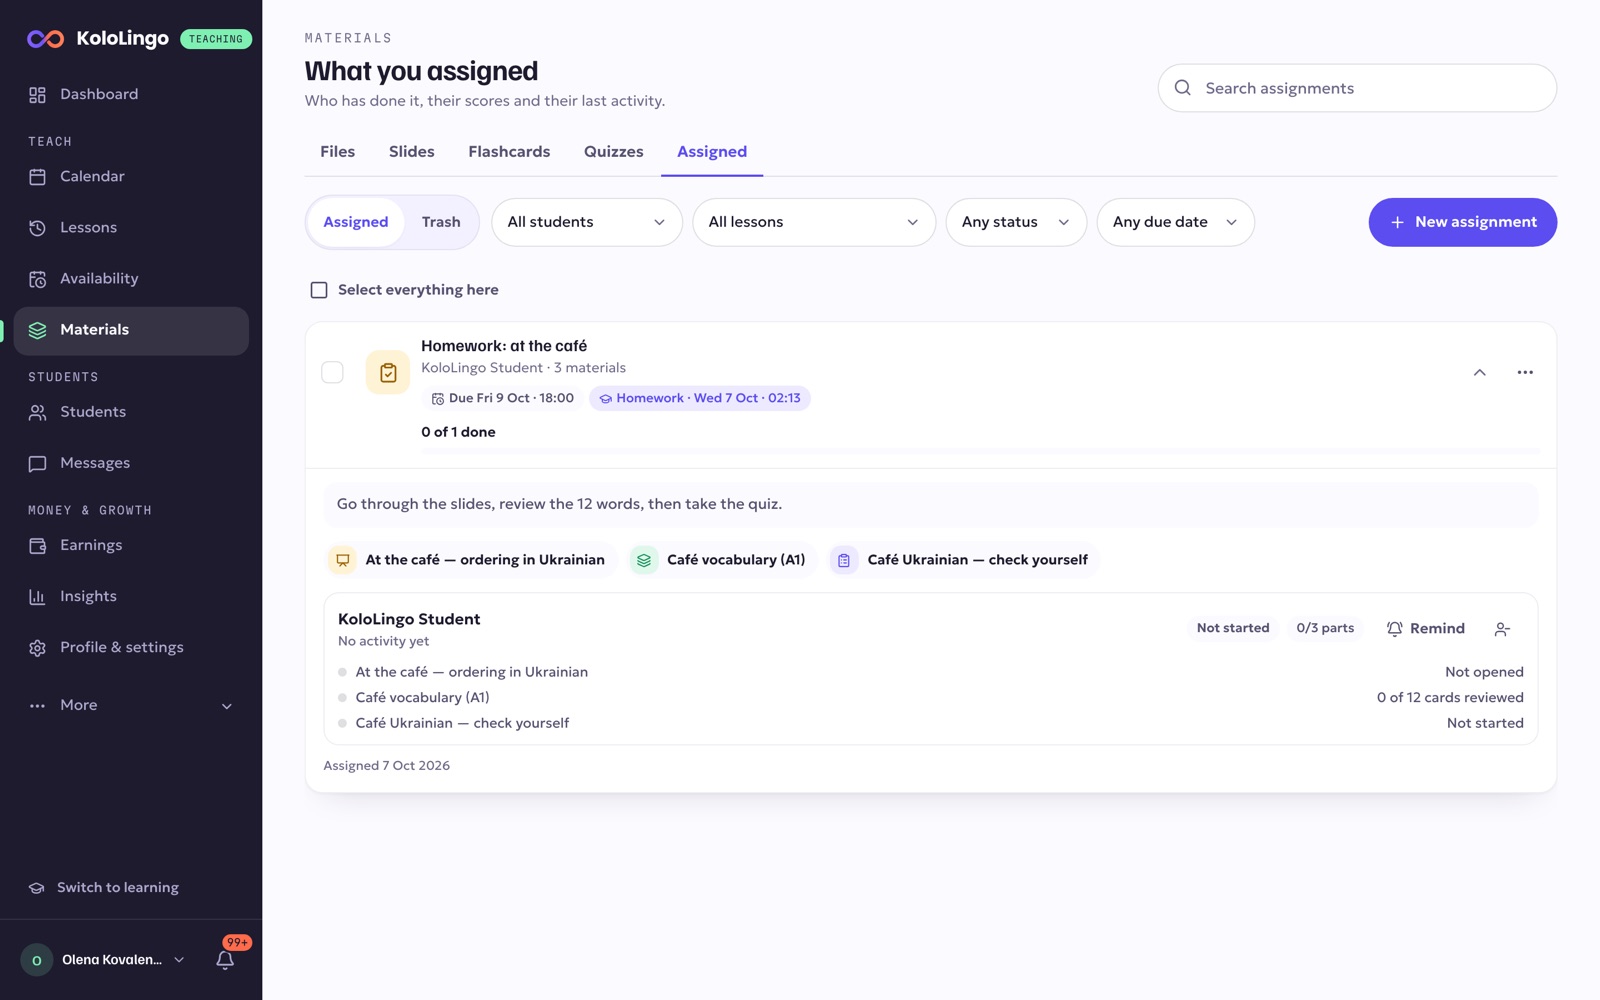The height and width of the screenshot is (1000, 1600).
Task: Open Calendar from the sidebar
Action: (x=131, y=177)
